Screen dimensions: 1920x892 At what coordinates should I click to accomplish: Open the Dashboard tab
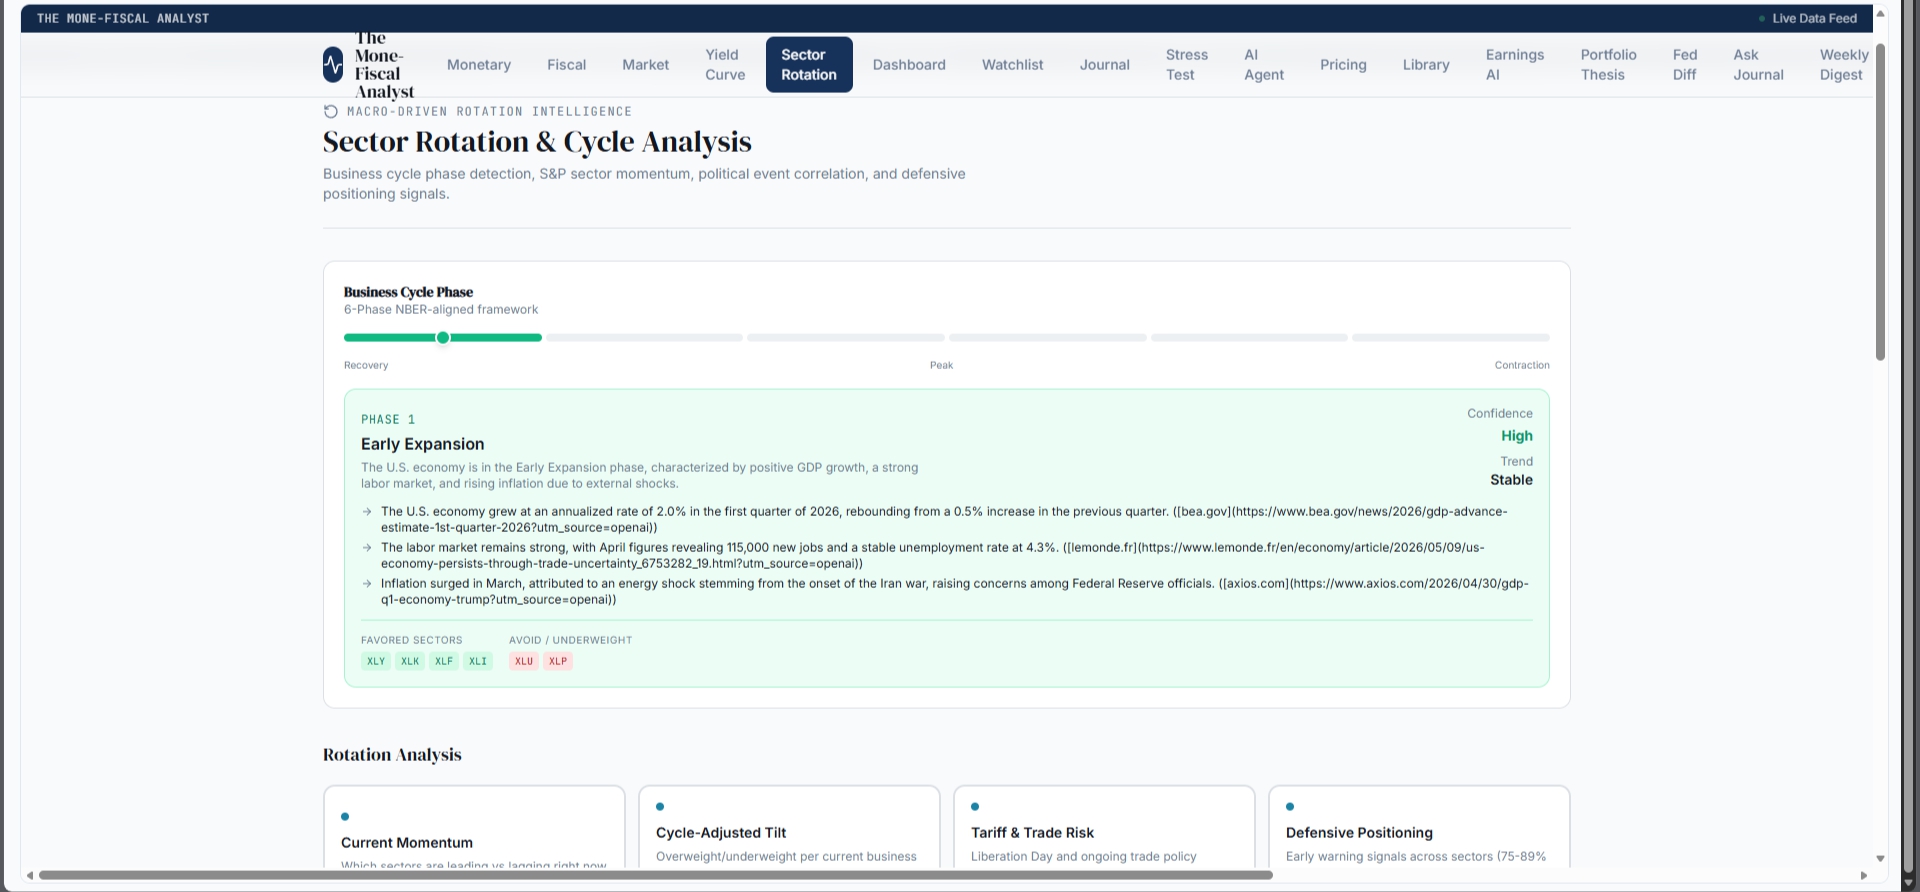[909, 65]
